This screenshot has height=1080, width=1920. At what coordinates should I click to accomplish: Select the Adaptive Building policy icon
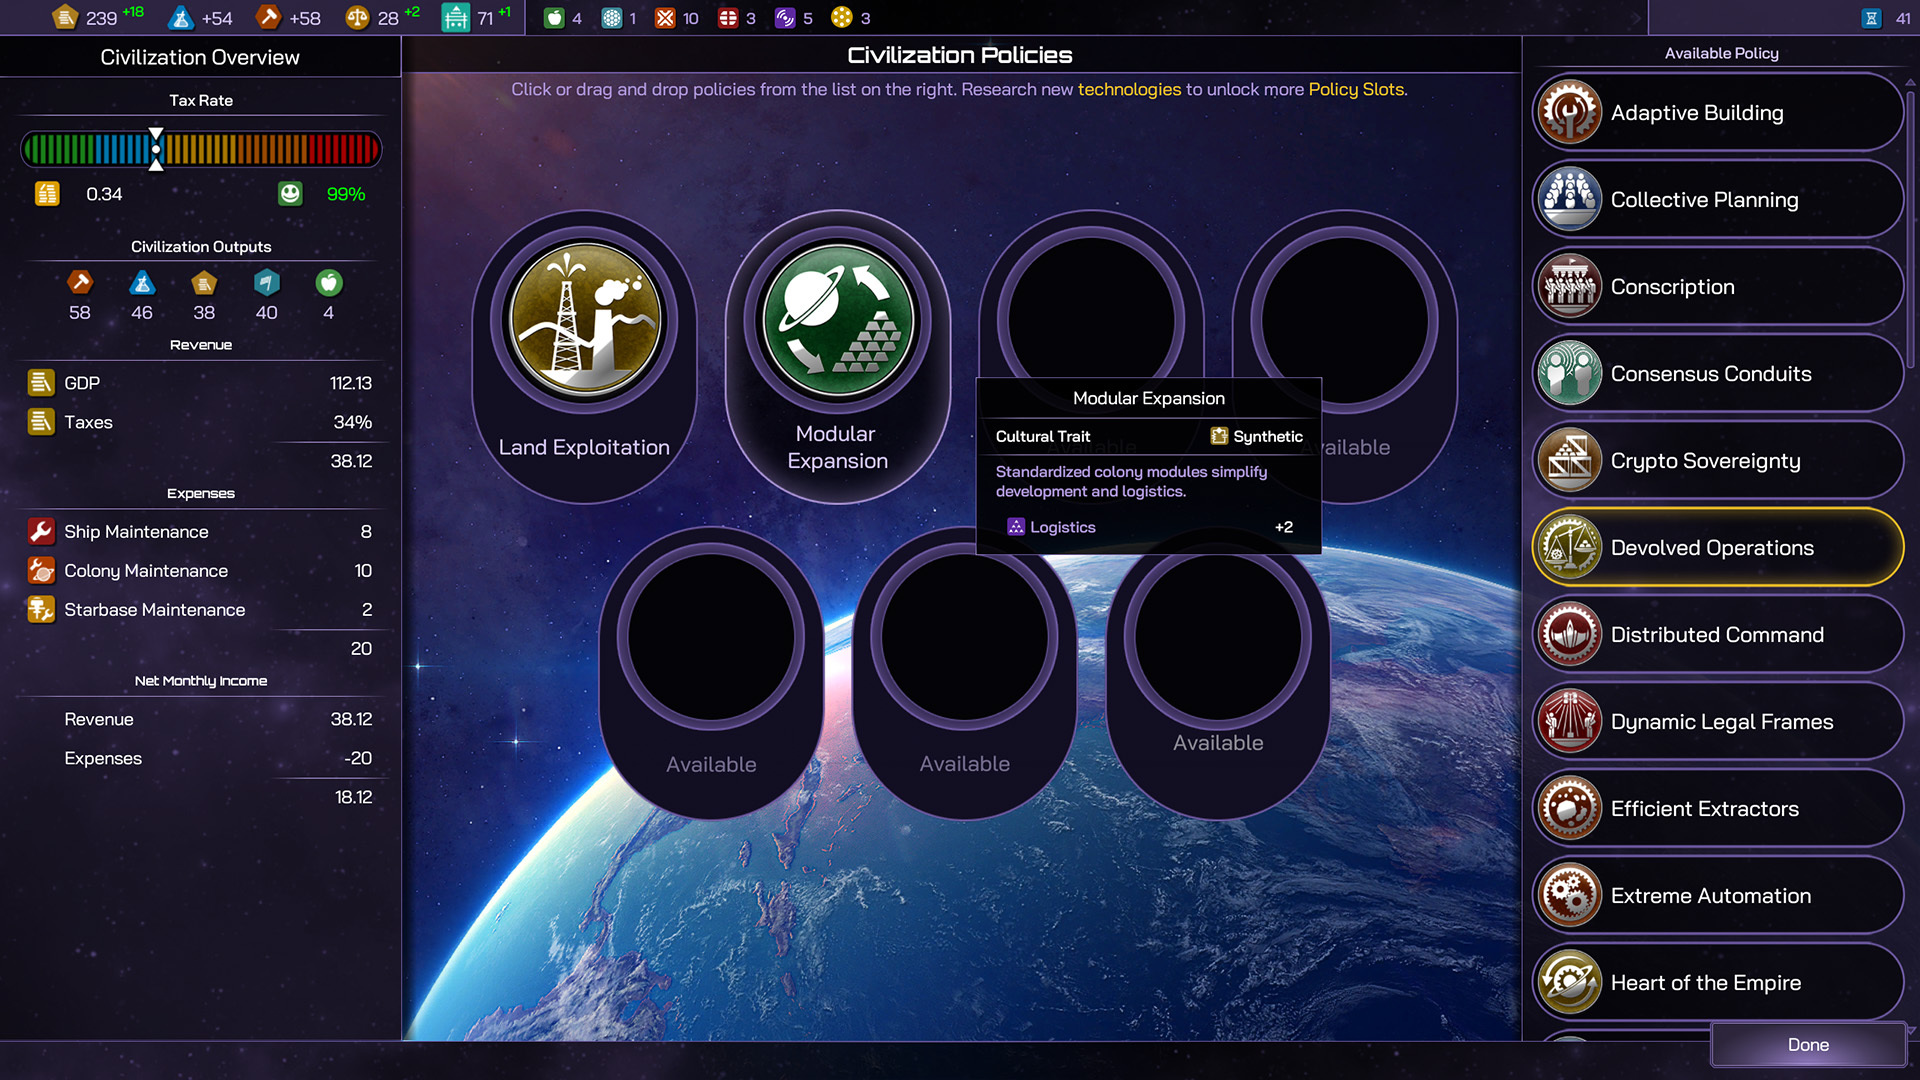pos(1569,112)
